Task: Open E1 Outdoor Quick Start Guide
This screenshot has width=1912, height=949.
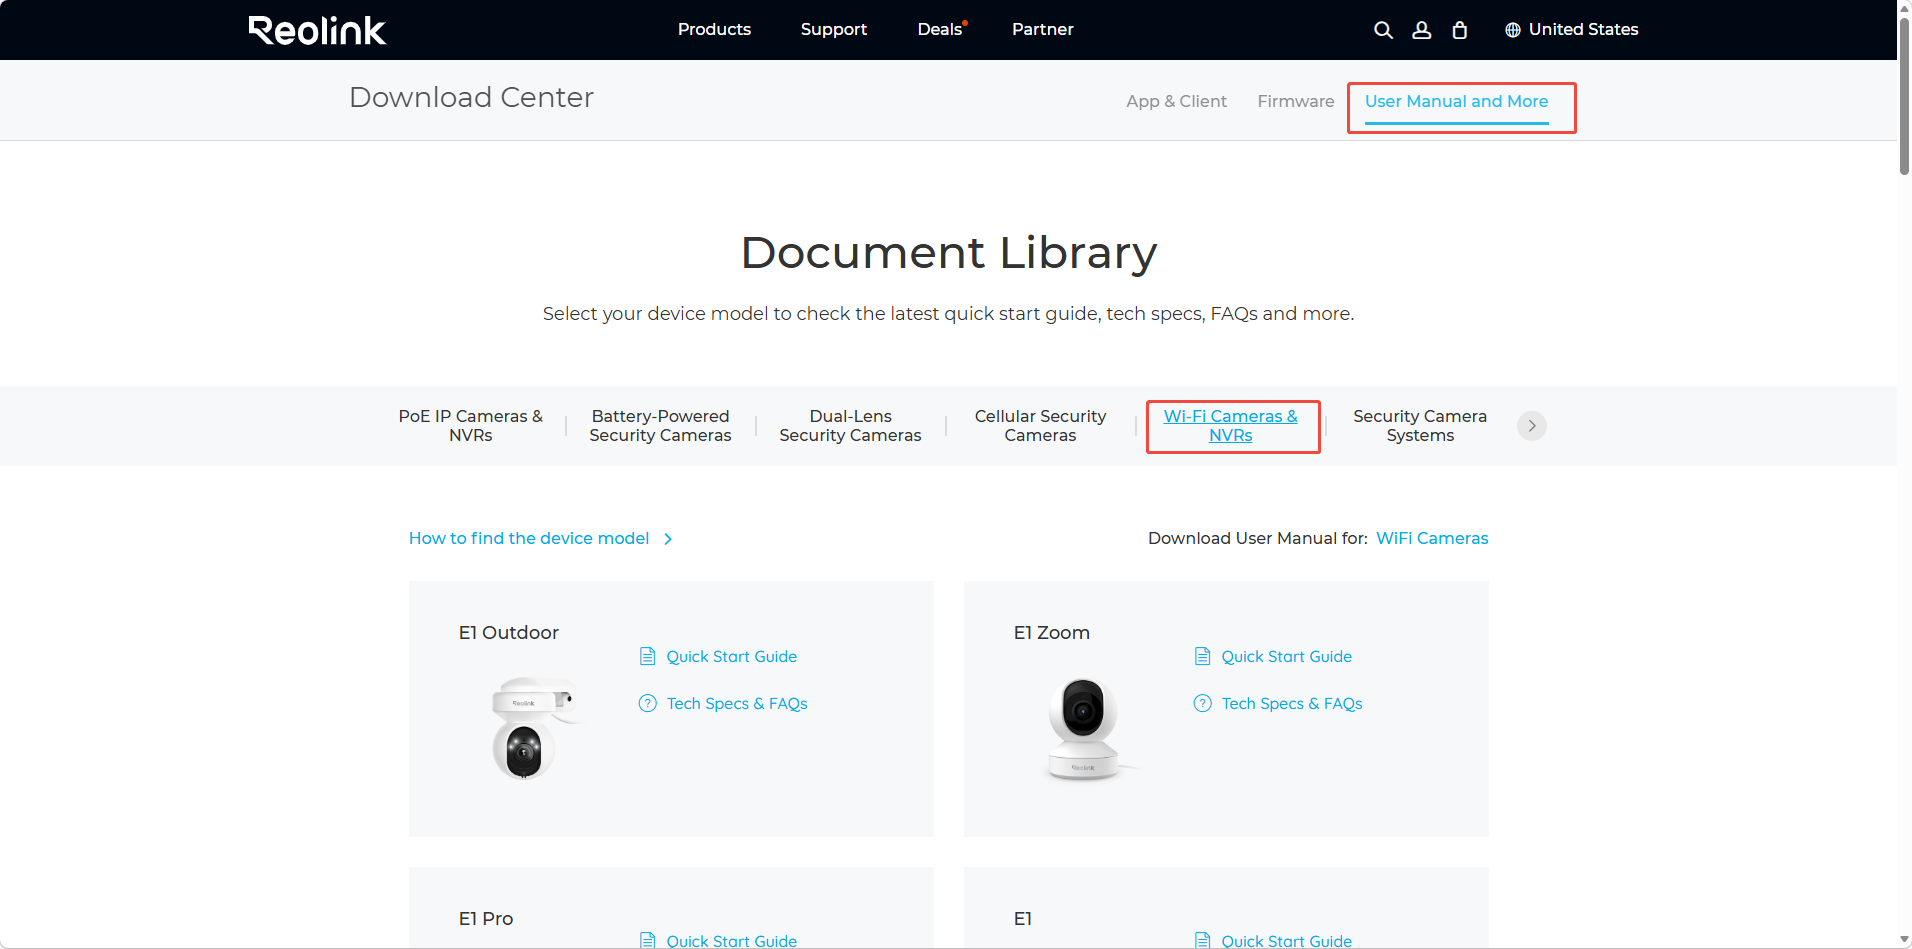Action: click(x=732, y=656)
